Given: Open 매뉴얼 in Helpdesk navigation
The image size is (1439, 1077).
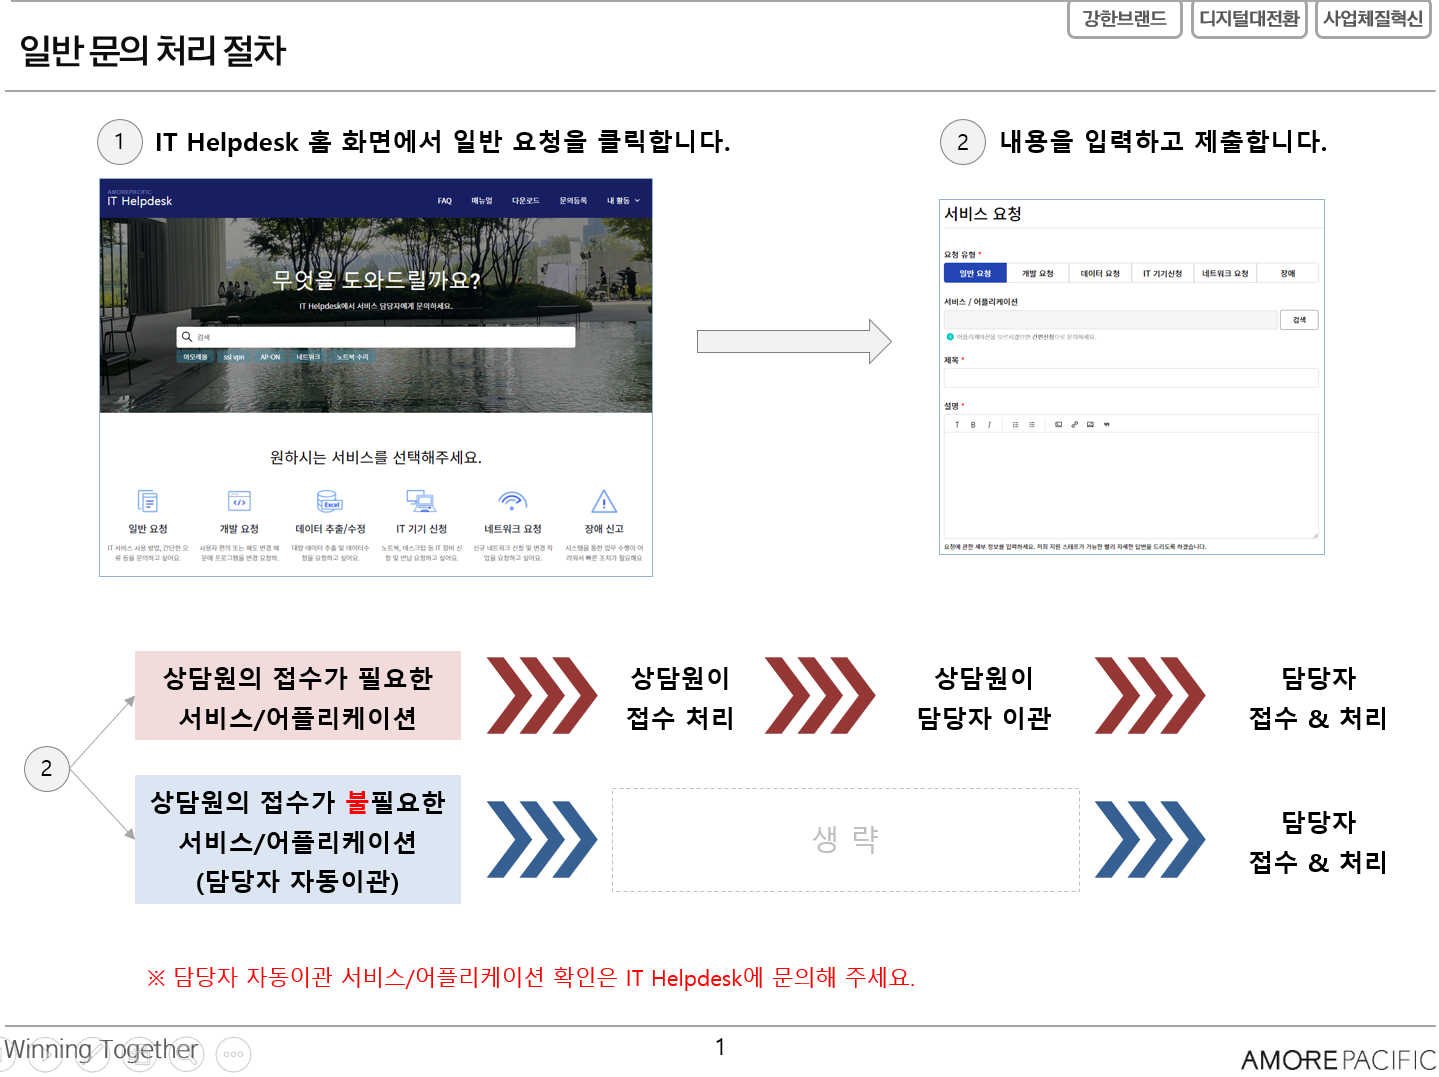Looking at the screenshot, I should (482, 201).
